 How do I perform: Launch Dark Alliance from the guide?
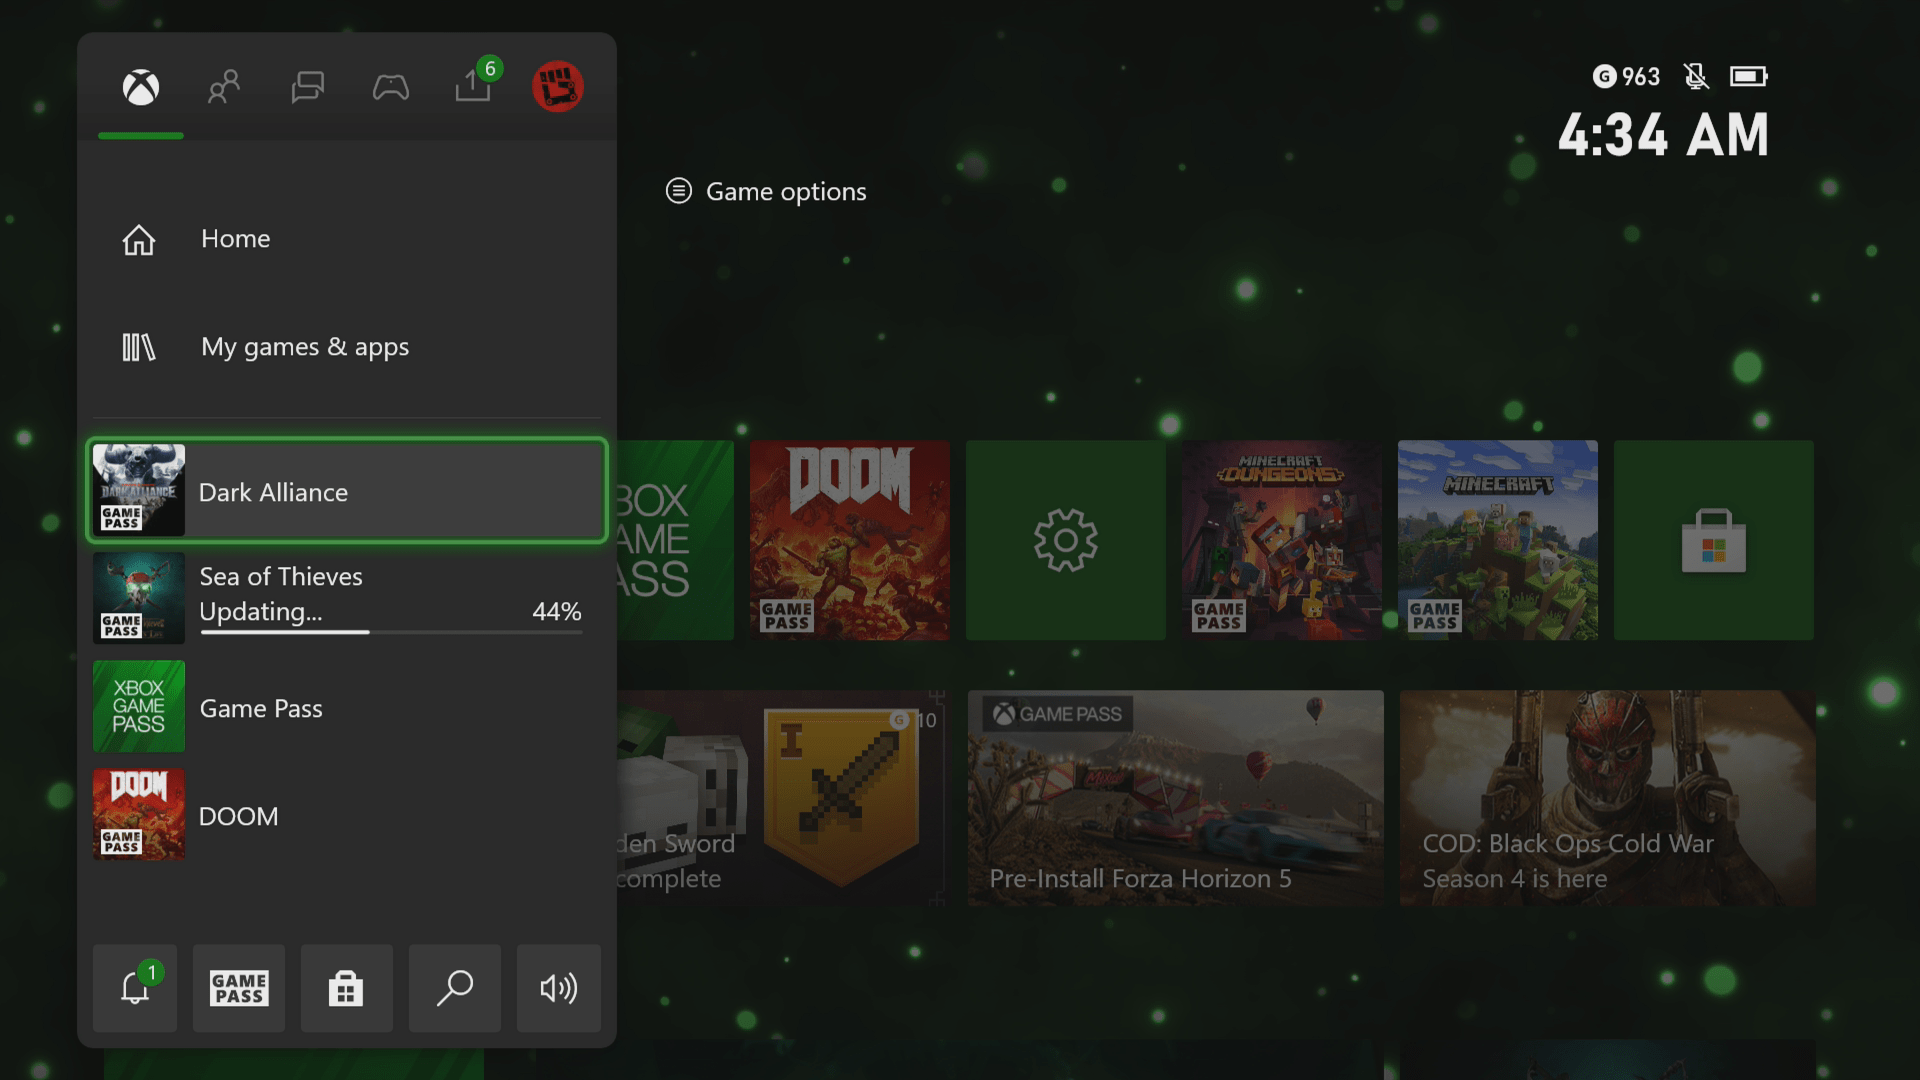345,491
